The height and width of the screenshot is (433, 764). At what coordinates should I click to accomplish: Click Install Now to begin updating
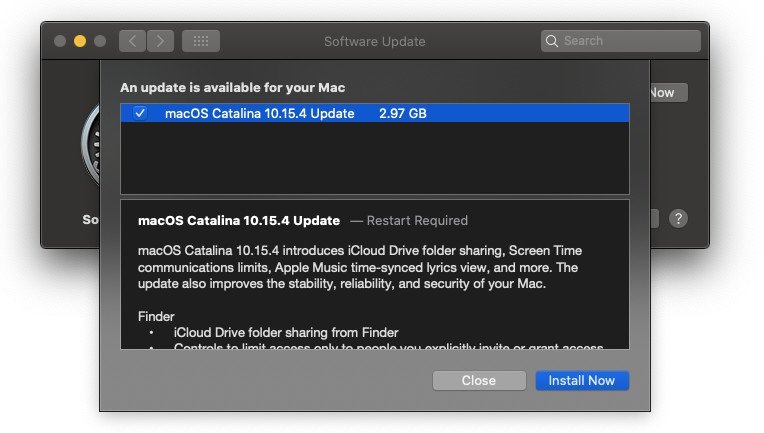(x=582, y=380)
